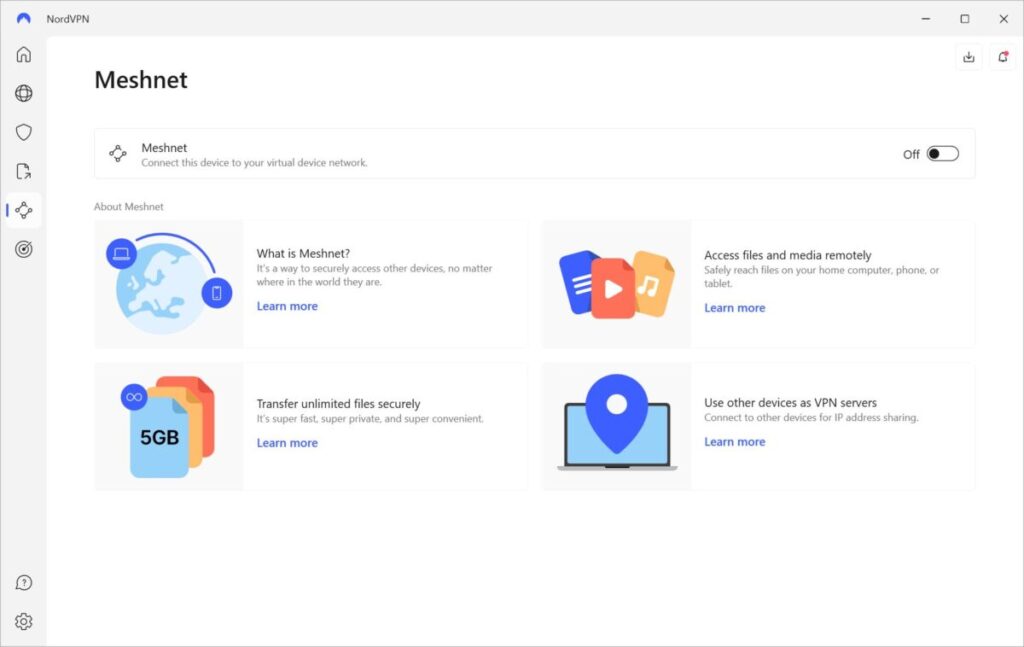
Task: Click the large Meshnet page title
Action: coord(141,80)
